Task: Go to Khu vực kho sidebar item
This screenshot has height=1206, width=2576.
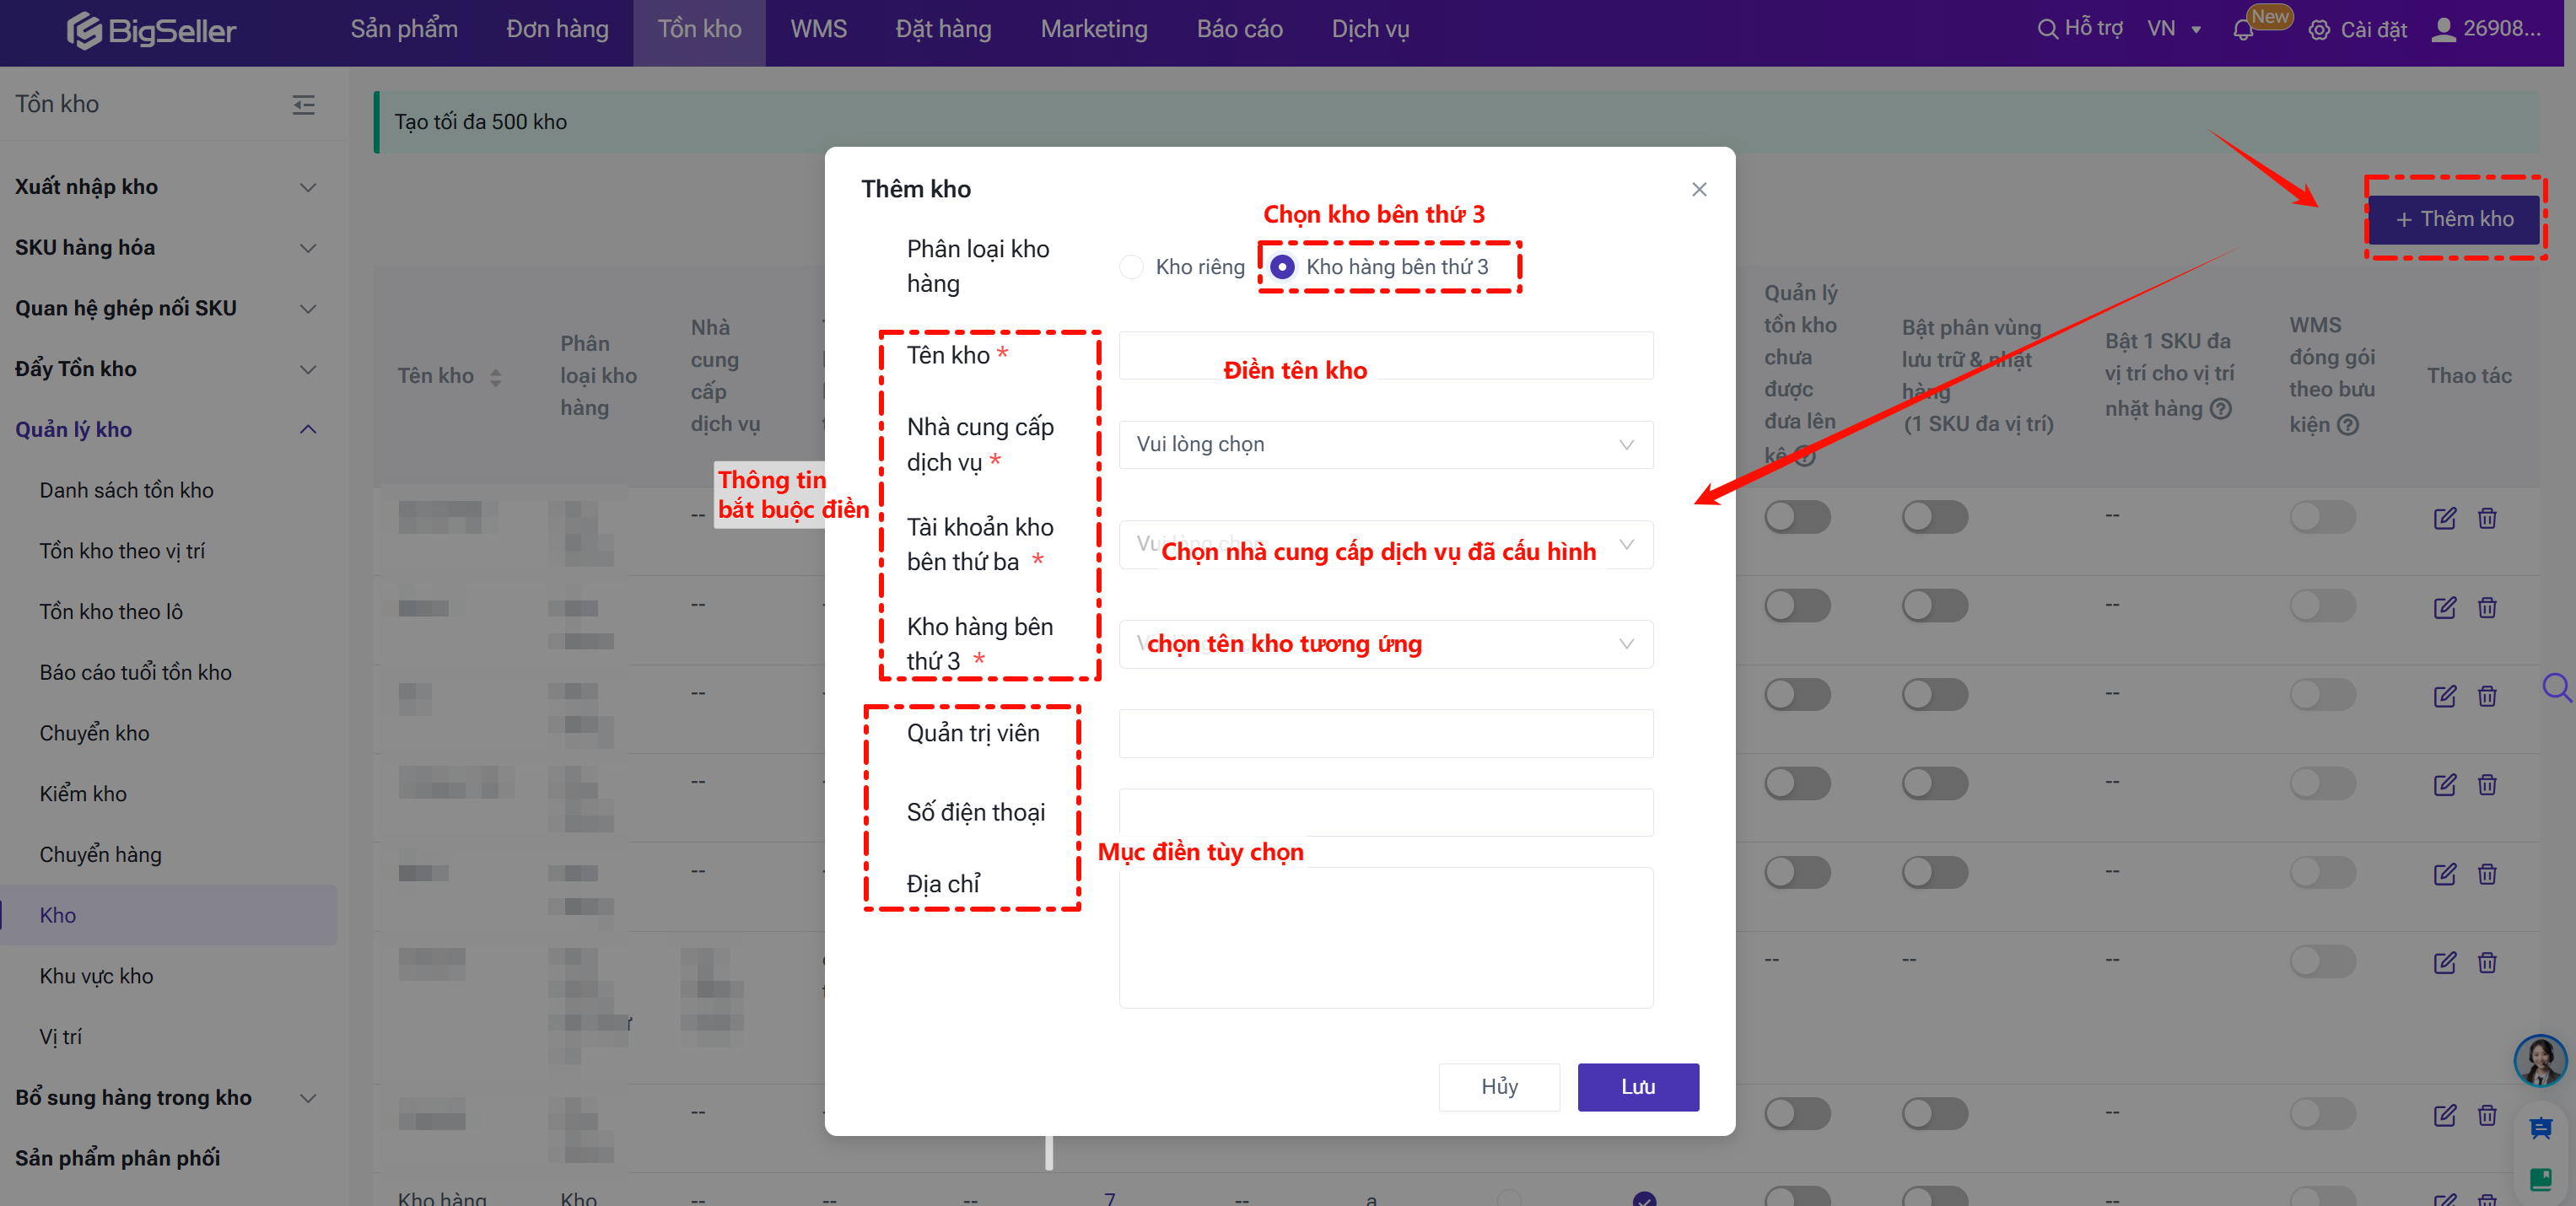Action: (96, 976)
